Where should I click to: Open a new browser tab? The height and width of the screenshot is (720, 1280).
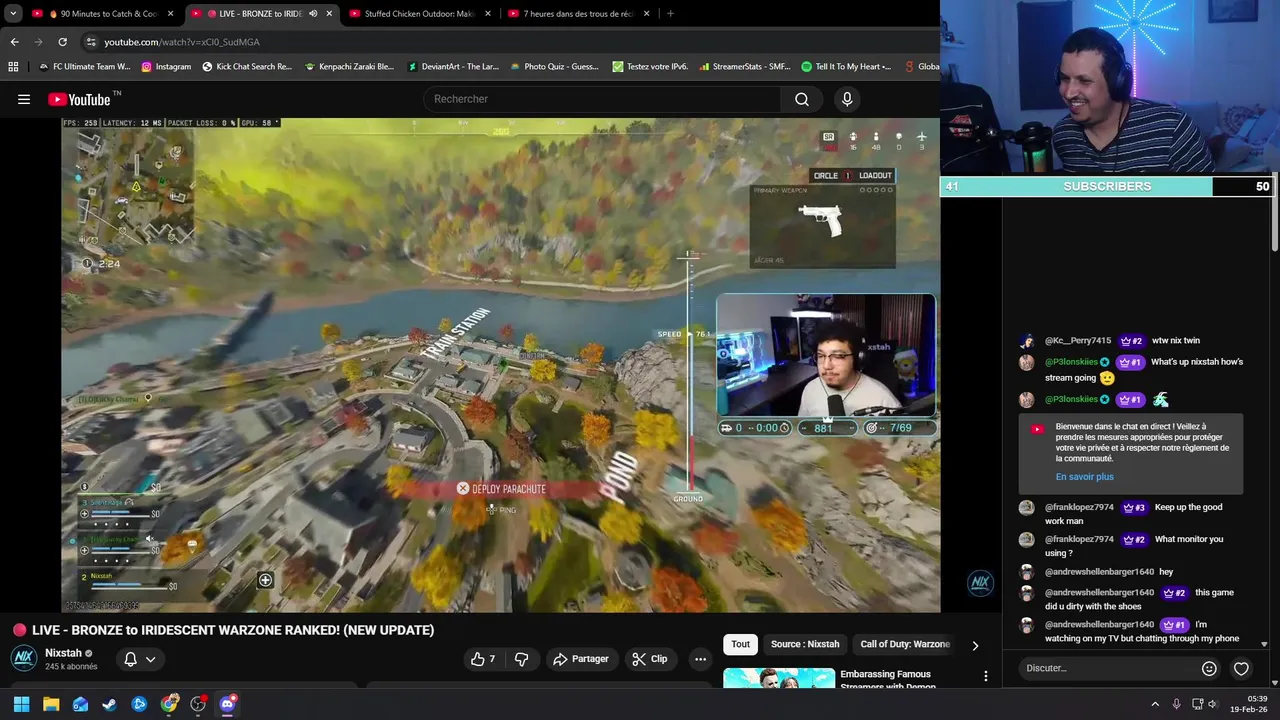click(x=670, y=14)
